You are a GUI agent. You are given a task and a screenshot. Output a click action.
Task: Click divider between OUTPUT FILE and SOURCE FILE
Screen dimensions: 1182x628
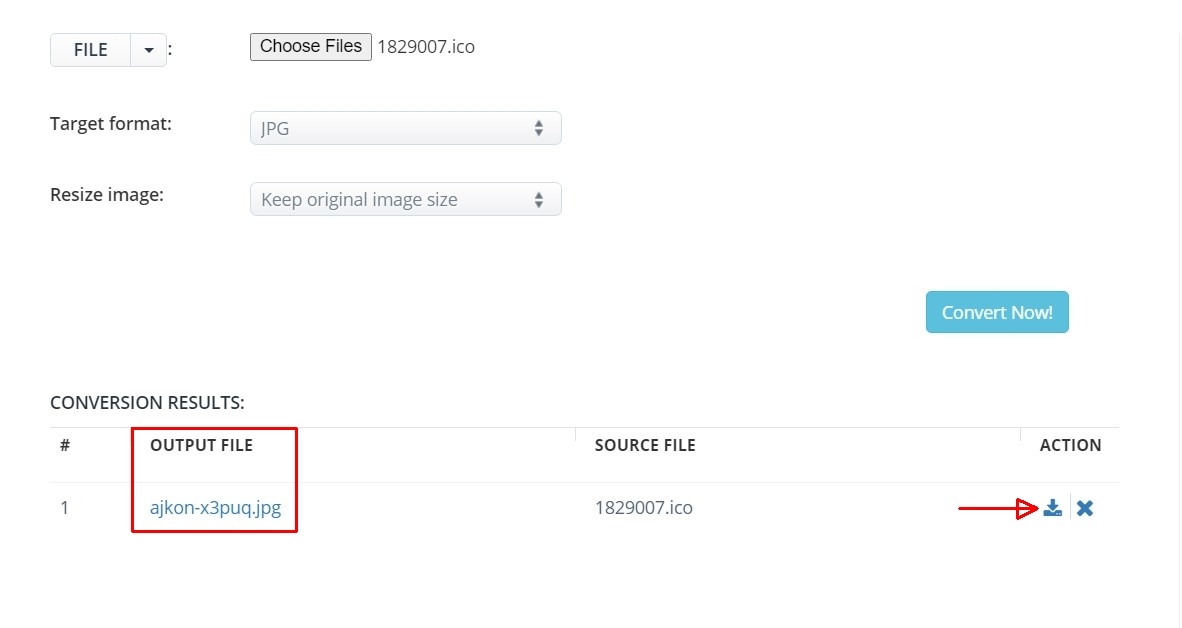point(575,435)
